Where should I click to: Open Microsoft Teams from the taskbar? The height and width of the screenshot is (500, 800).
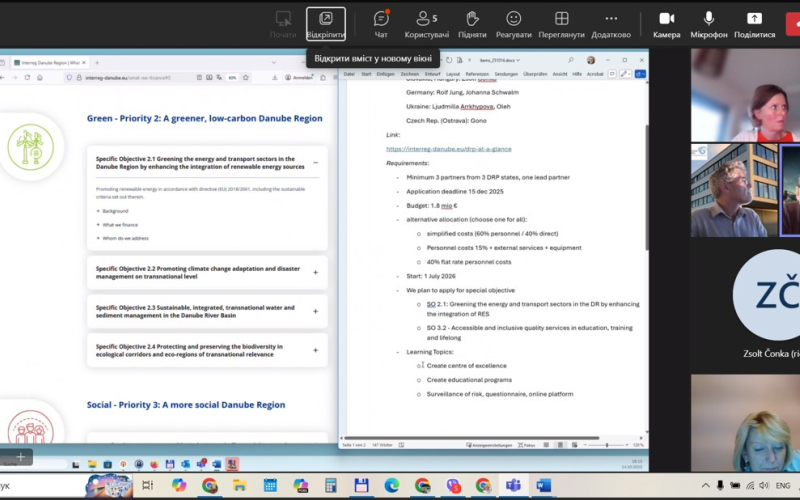coord(514,485)
